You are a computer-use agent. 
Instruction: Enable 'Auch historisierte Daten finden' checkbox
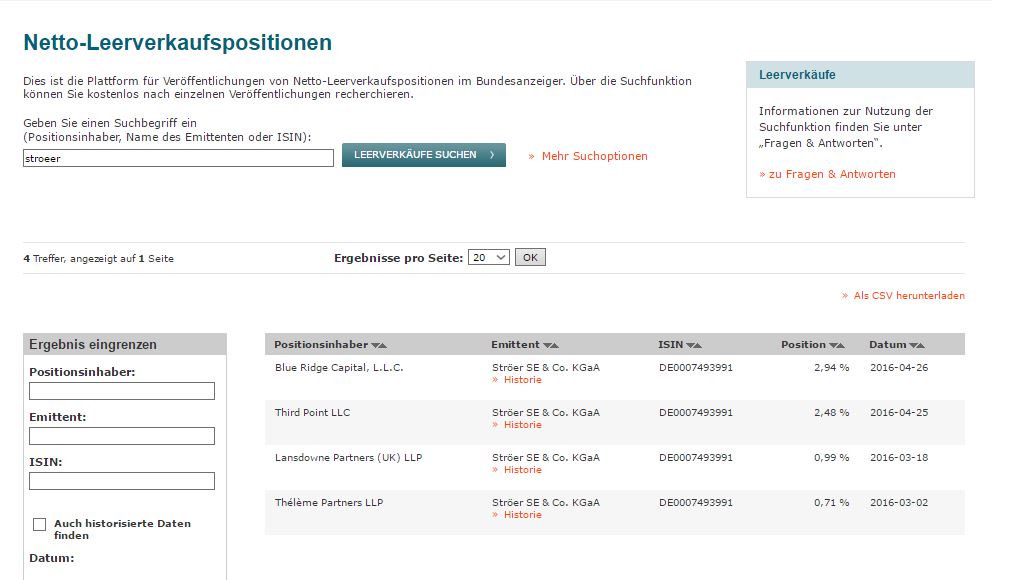coord(40,524)
